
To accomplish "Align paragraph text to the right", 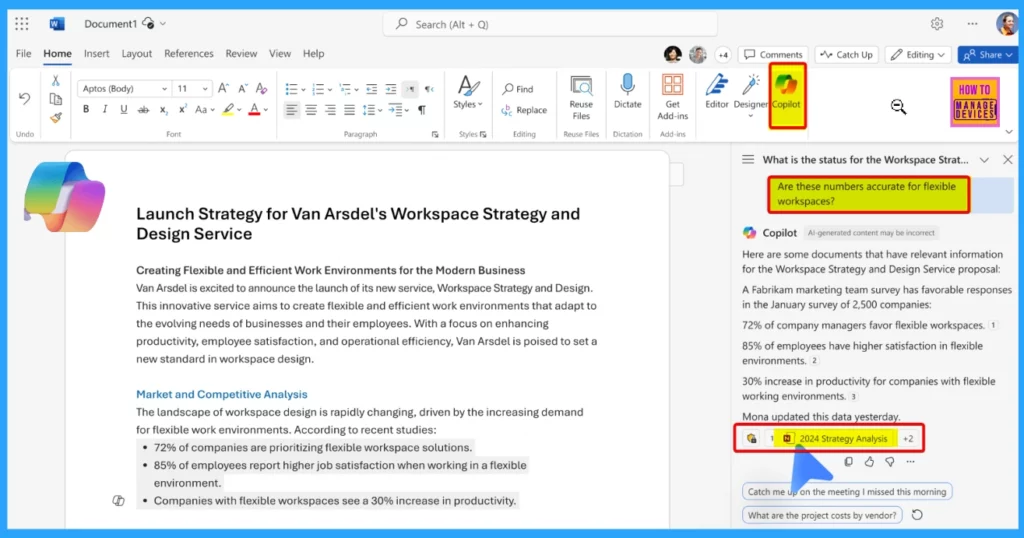I will click(x=330, y=110).
